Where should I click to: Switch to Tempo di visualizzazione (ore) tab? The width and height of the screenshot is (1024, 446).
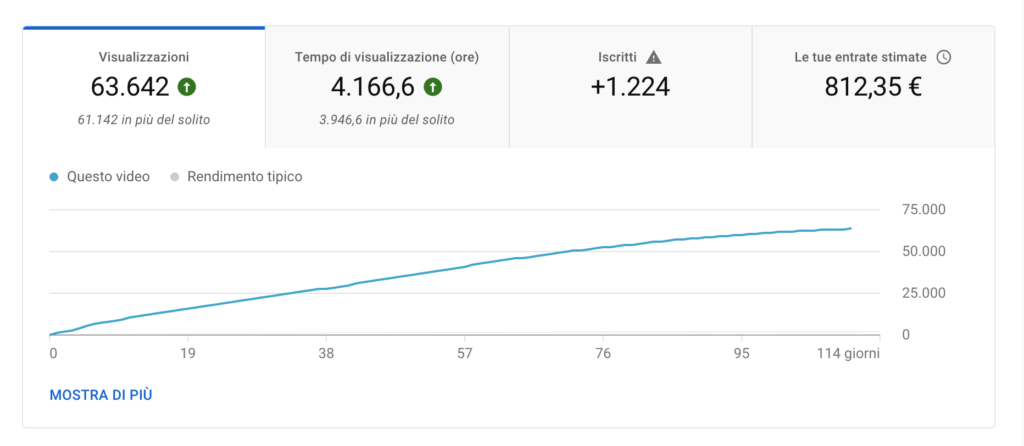tap(387, 57)
